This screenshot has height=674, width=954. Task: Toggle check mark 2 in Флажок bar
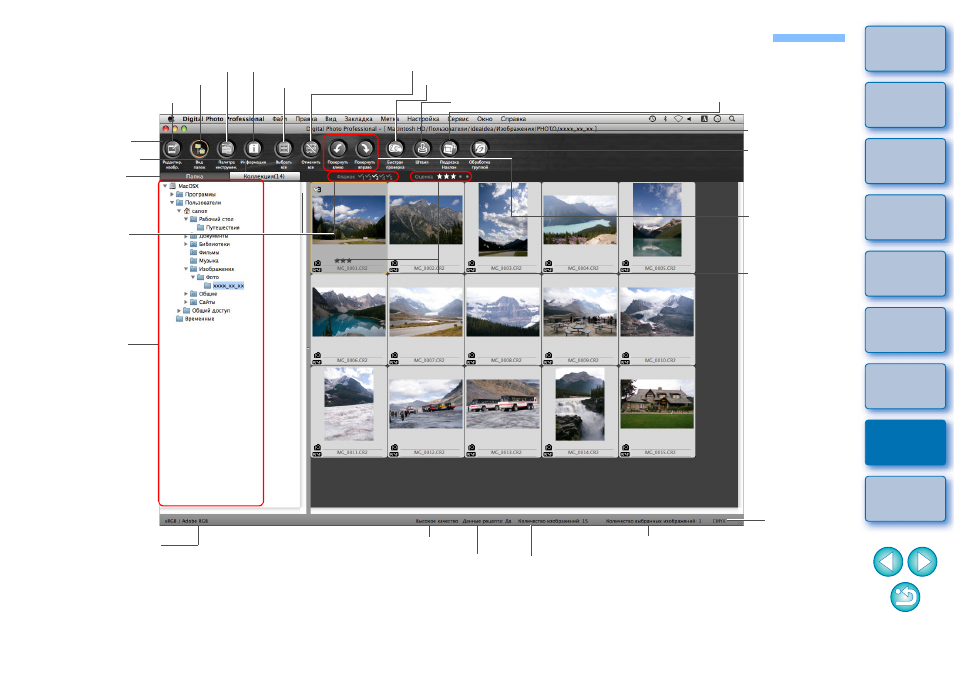[367, 176]
